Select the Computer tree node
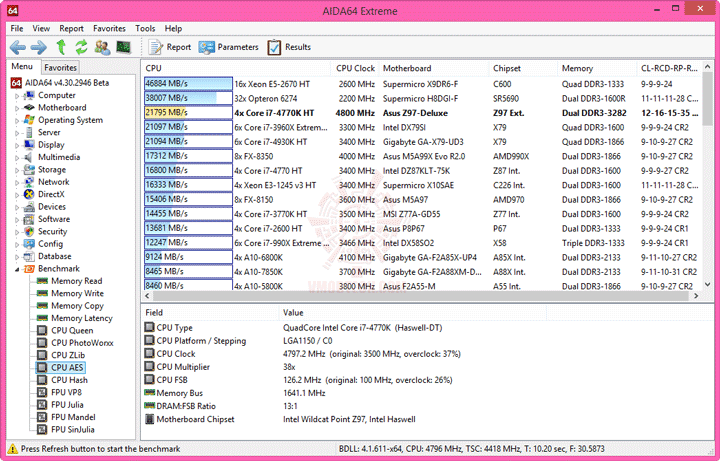 click(56, 95)
